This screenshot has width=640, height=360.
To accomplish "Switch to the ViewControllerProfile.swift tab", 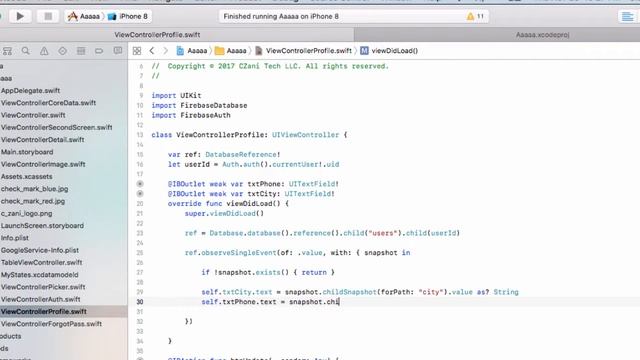I will (157, 35).
